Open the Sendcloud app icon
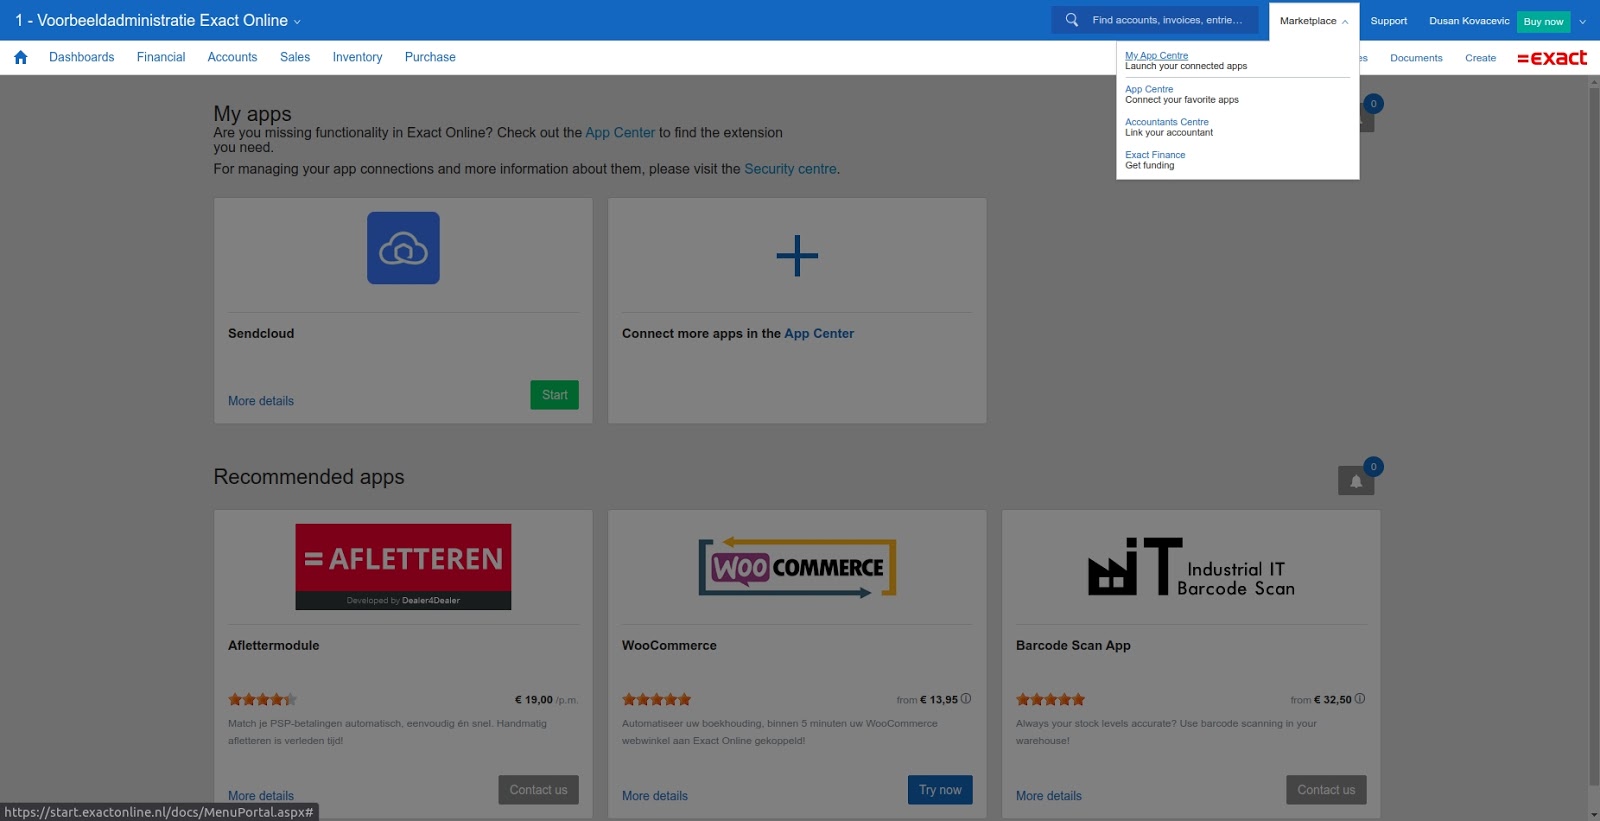The image size is (1600, 821). click(403, 248)
